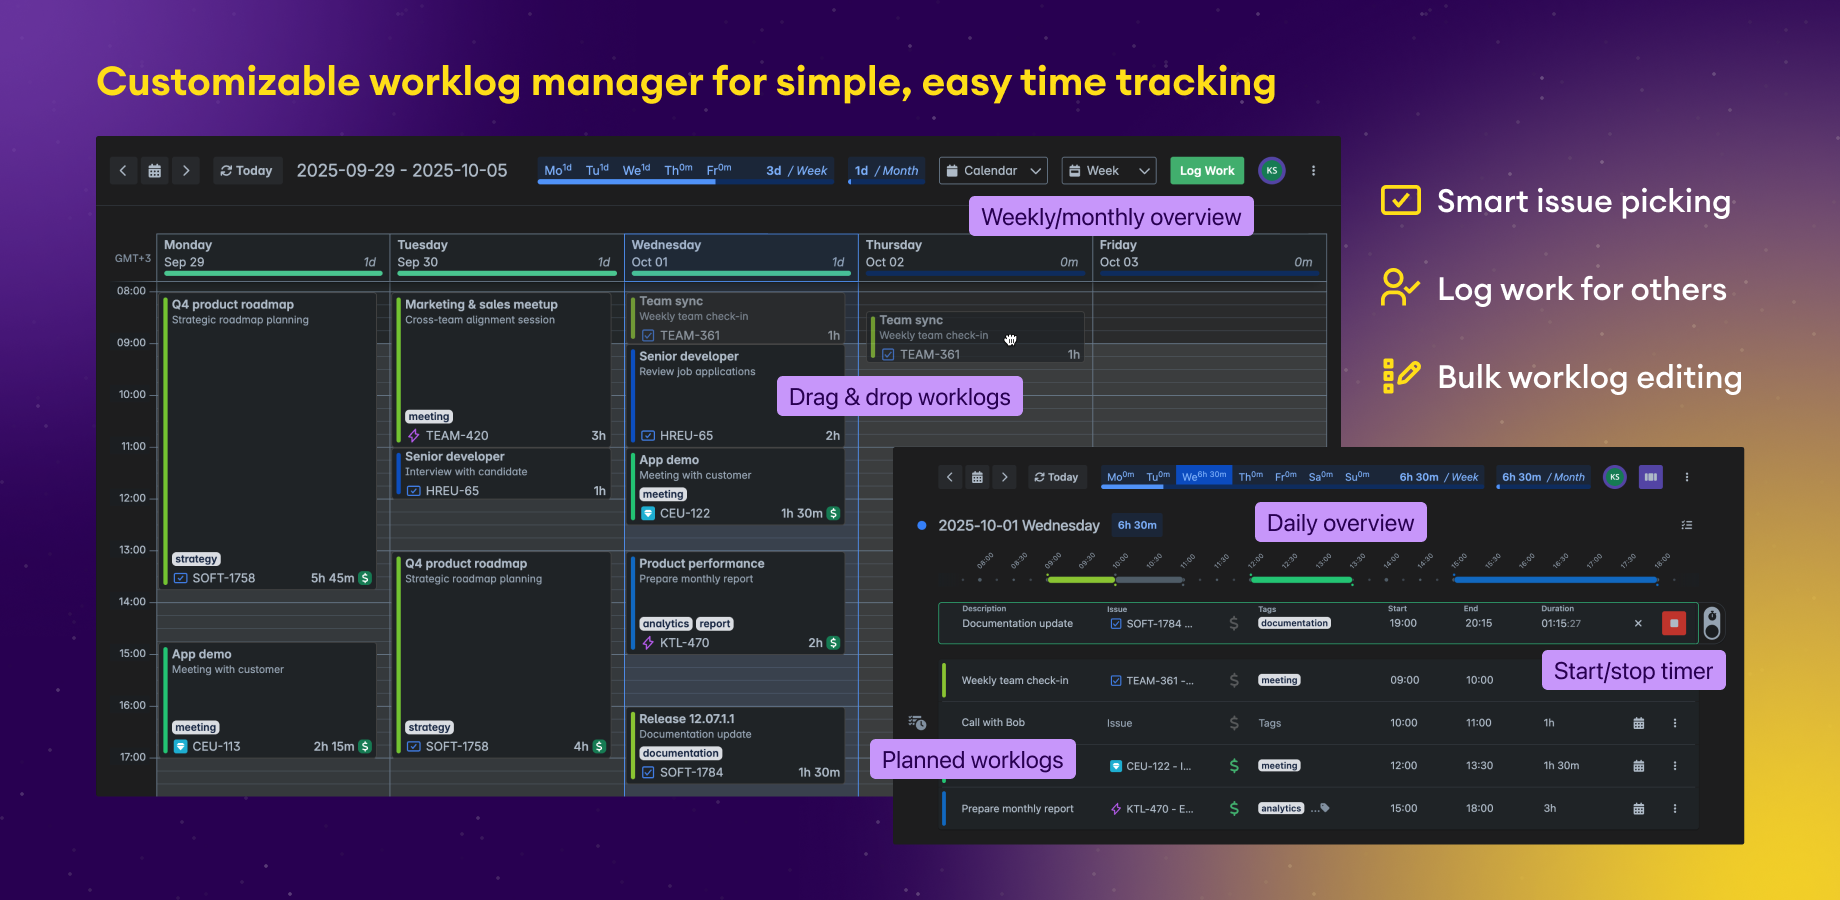Select Th day in weekly calendar summary bar
1840x900 pixels.
pos(678,170)
